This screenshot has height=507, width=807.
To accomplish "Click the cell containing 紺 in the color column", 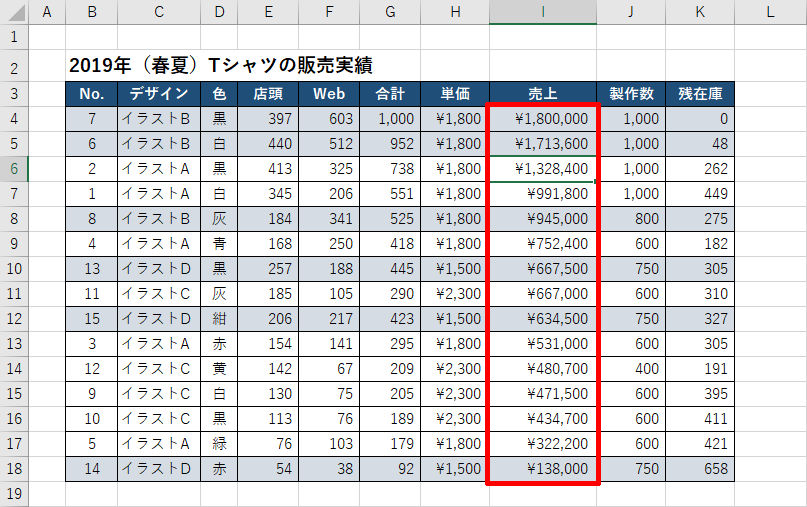I will coord(219,319).
